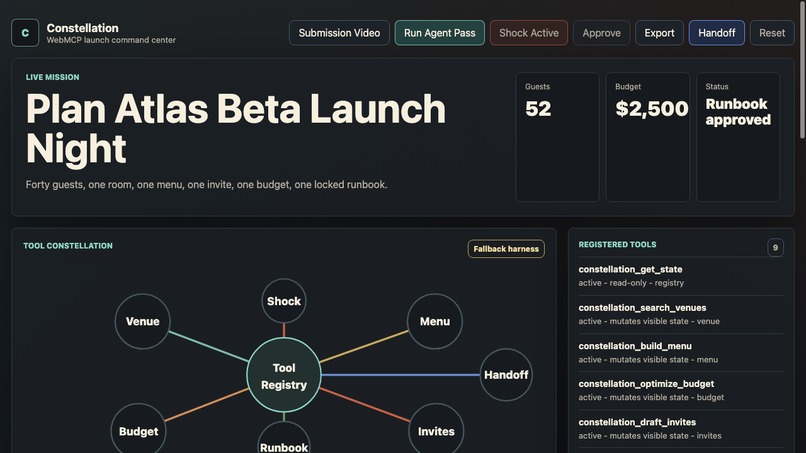The height and width of the screenshot is (453, 806).
Task: Click the TOOL CONSTELLATION heading
Action: [68, 246]
